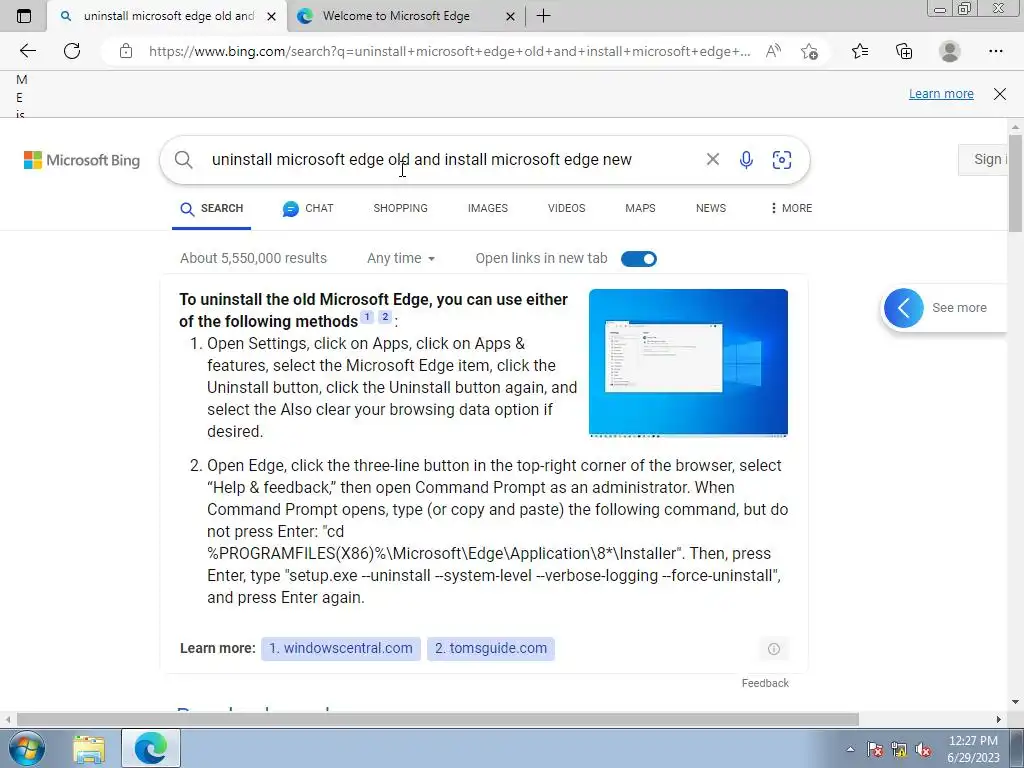Click the Sign in button
The height and width of the screenshot is (768, 1024).
coord(984,159)
